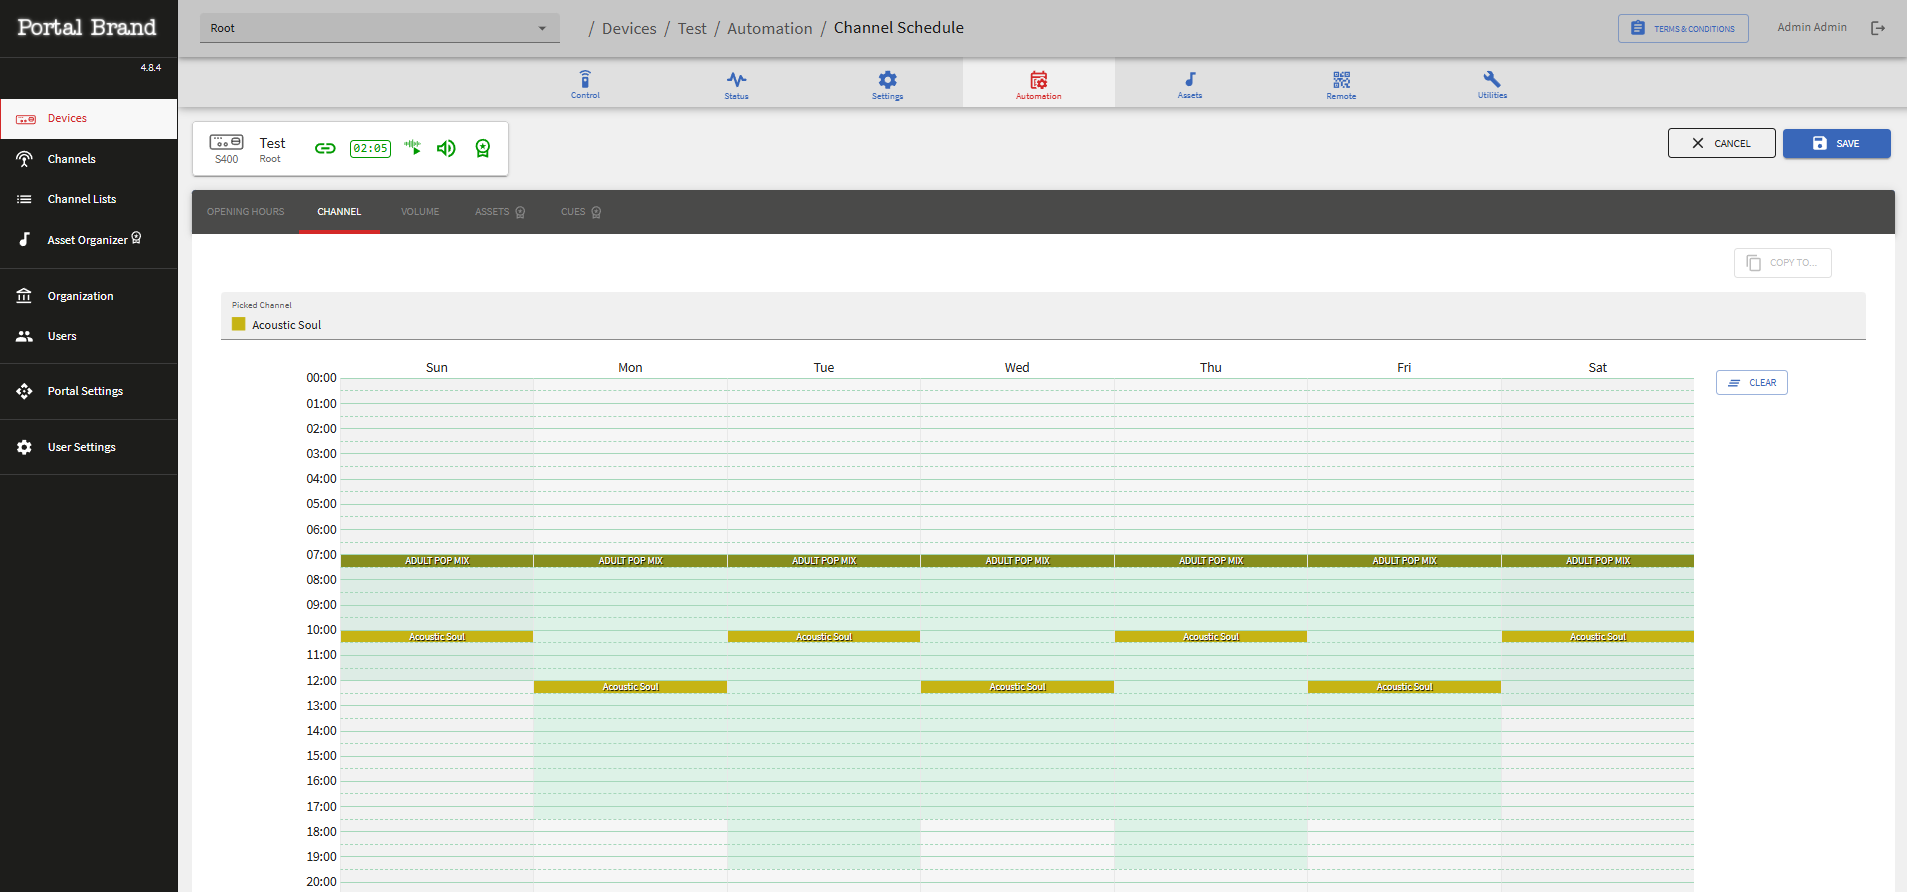
Task: Open the Assets music note icon
Action: [x=1190, y=79]
